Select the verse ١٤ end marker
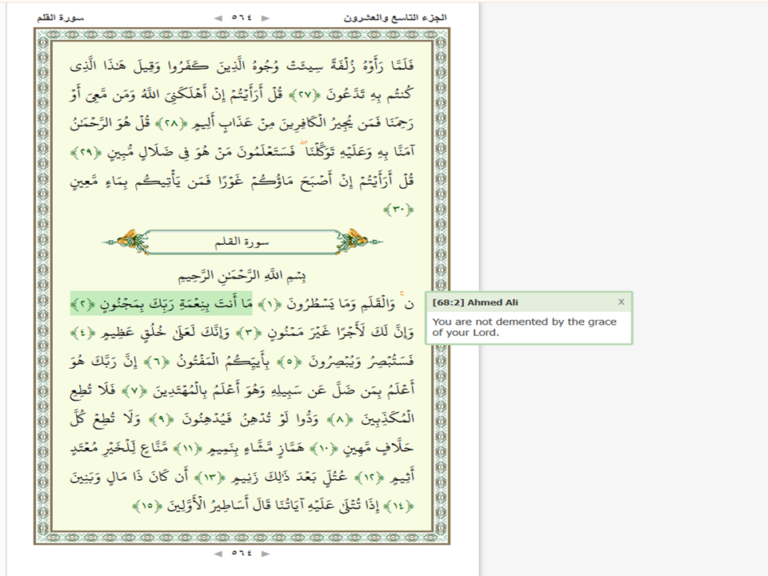The height and width of the screenshot is (576, 768). (x=399, y=506)
